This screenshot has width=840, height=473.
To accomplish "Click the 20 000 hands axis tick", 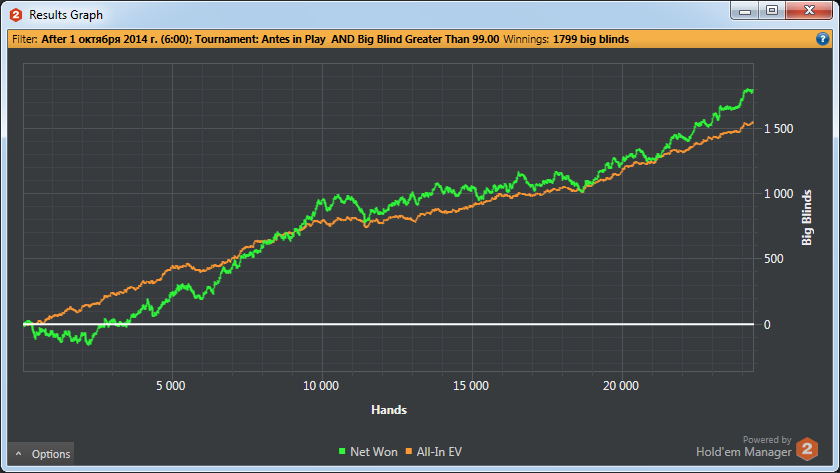I will click(x=621, y=385).
